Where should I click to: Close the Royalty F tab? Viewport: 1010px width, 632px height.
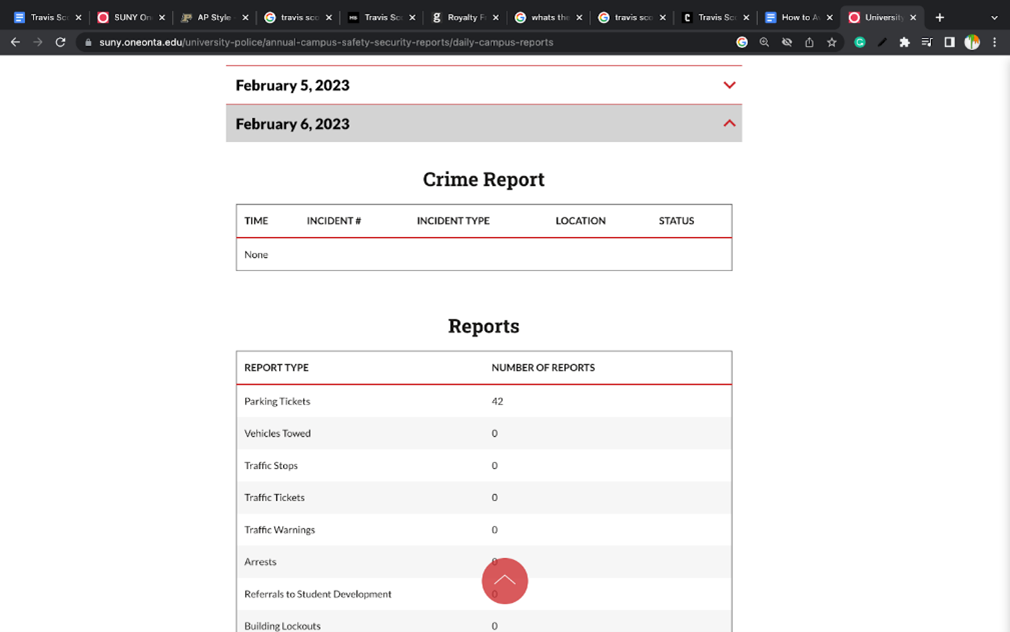point(495,17)
